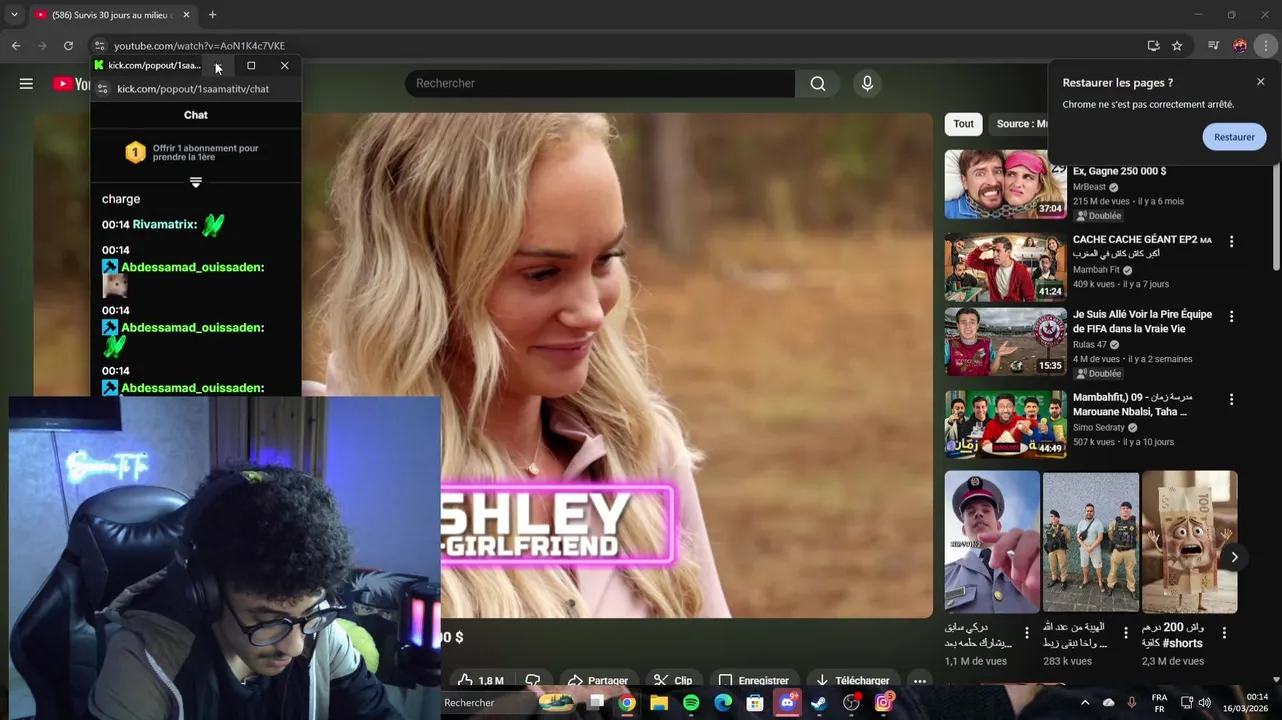The image size is (1282, 720).
Task: Click inside the YouTube Rechercher search field
Action: point(600,84)
